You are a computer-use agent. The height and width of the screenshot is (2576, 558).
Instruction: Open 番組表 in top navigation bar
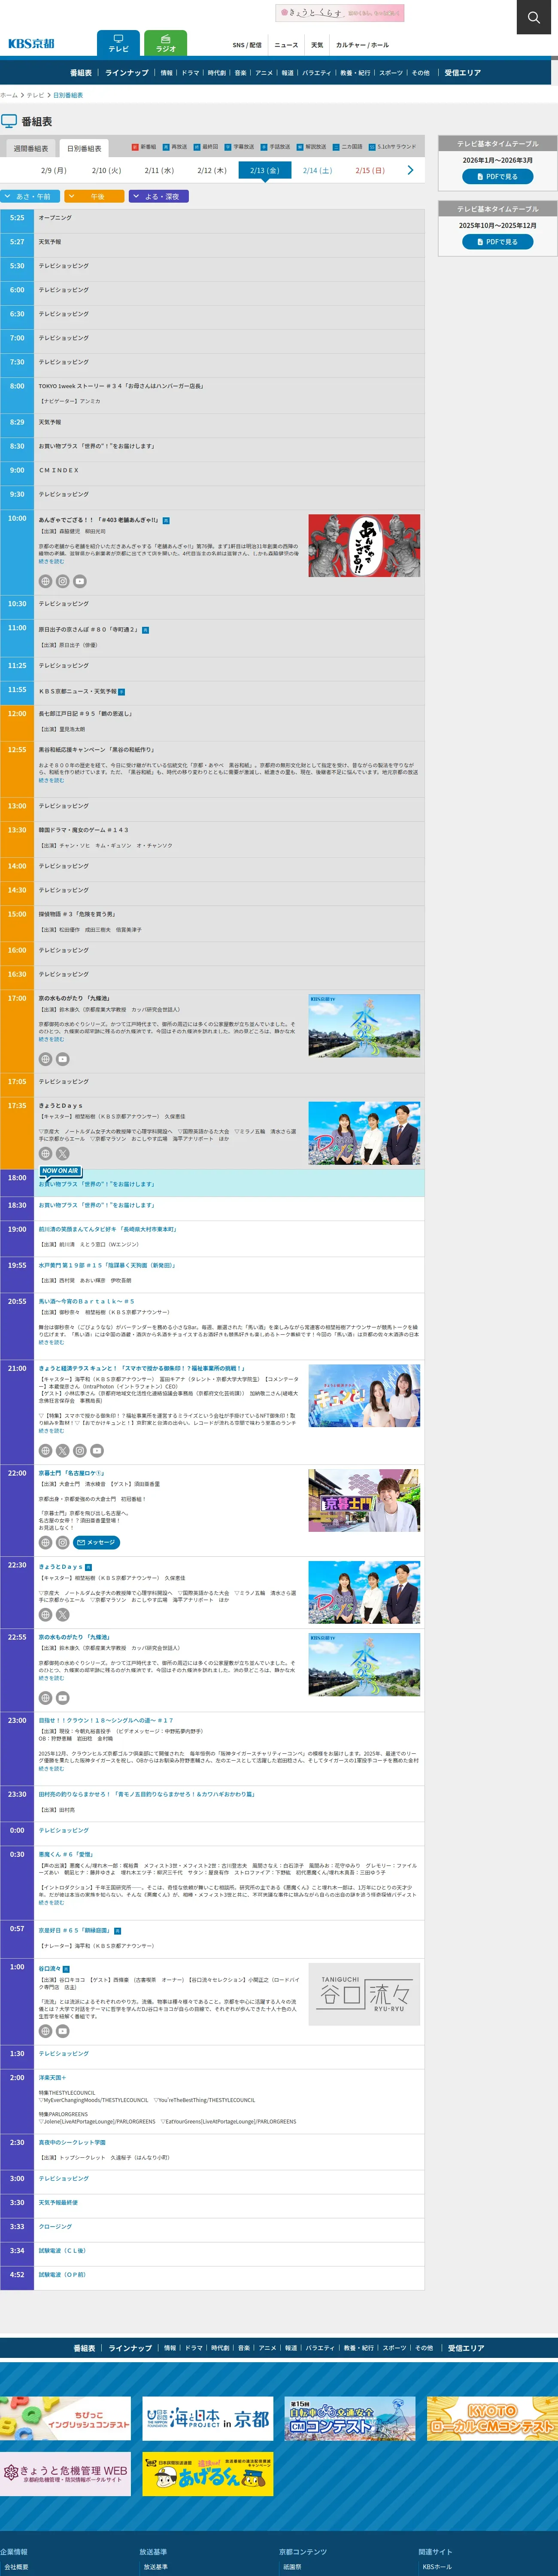click(x=81, y=73)
